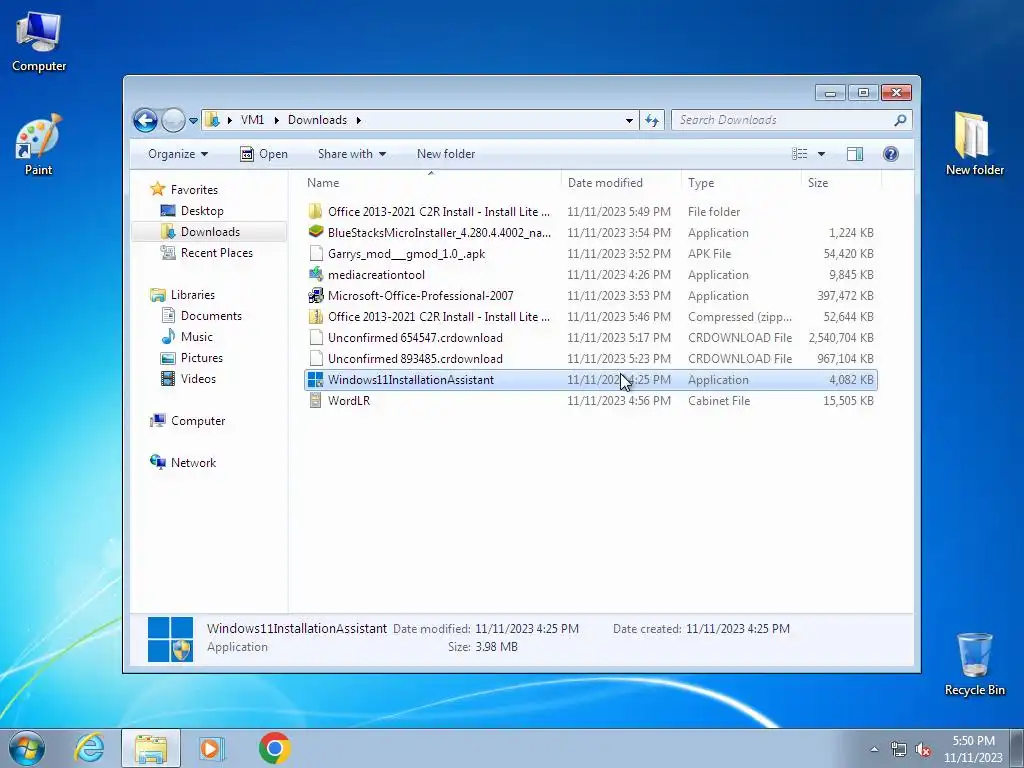This screenshot has width=1024, height=768.
Task: Open the address bar history dropdown
Action: click(x=629, y=121)
